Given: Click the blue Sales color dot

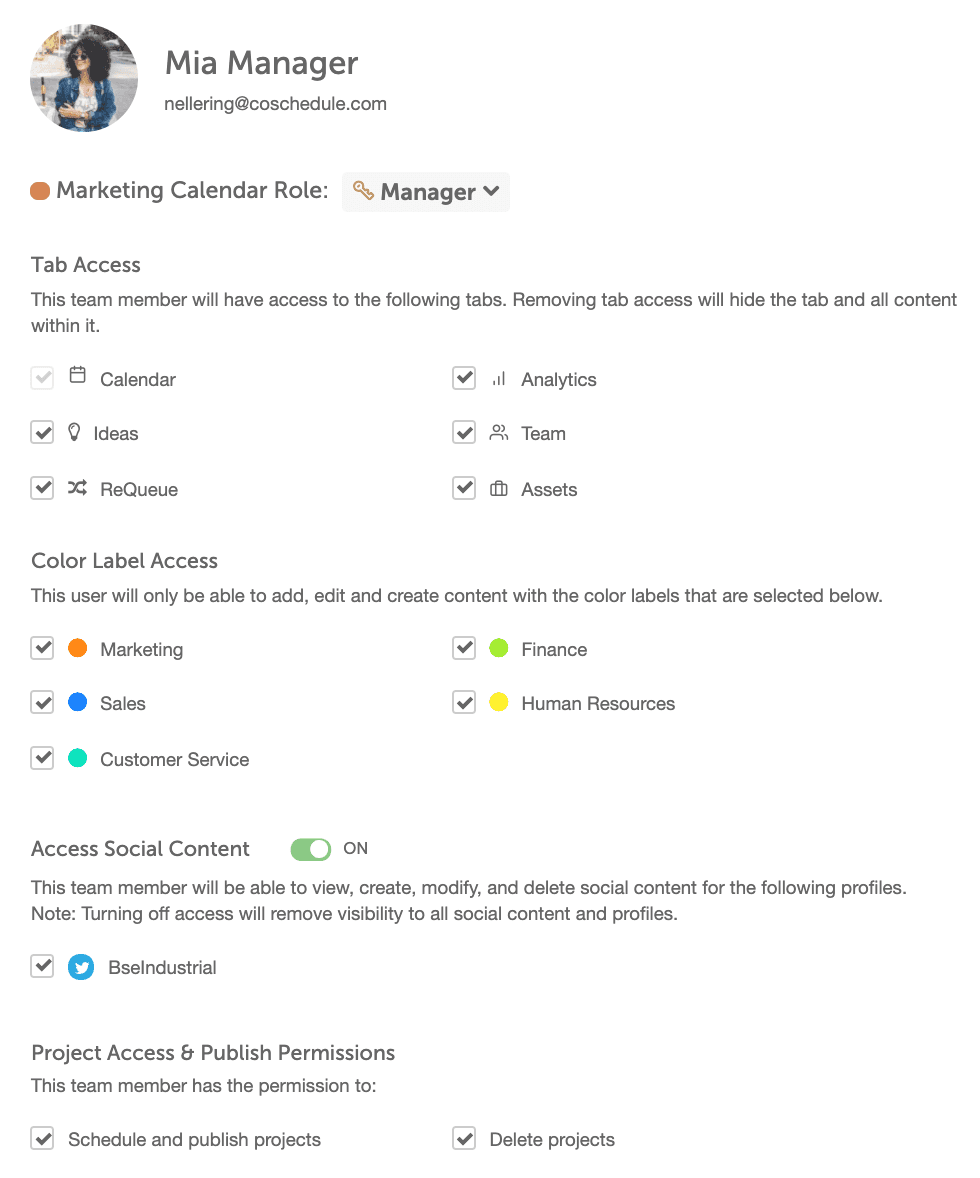Looking at the screenshot, I should (78, 703).
